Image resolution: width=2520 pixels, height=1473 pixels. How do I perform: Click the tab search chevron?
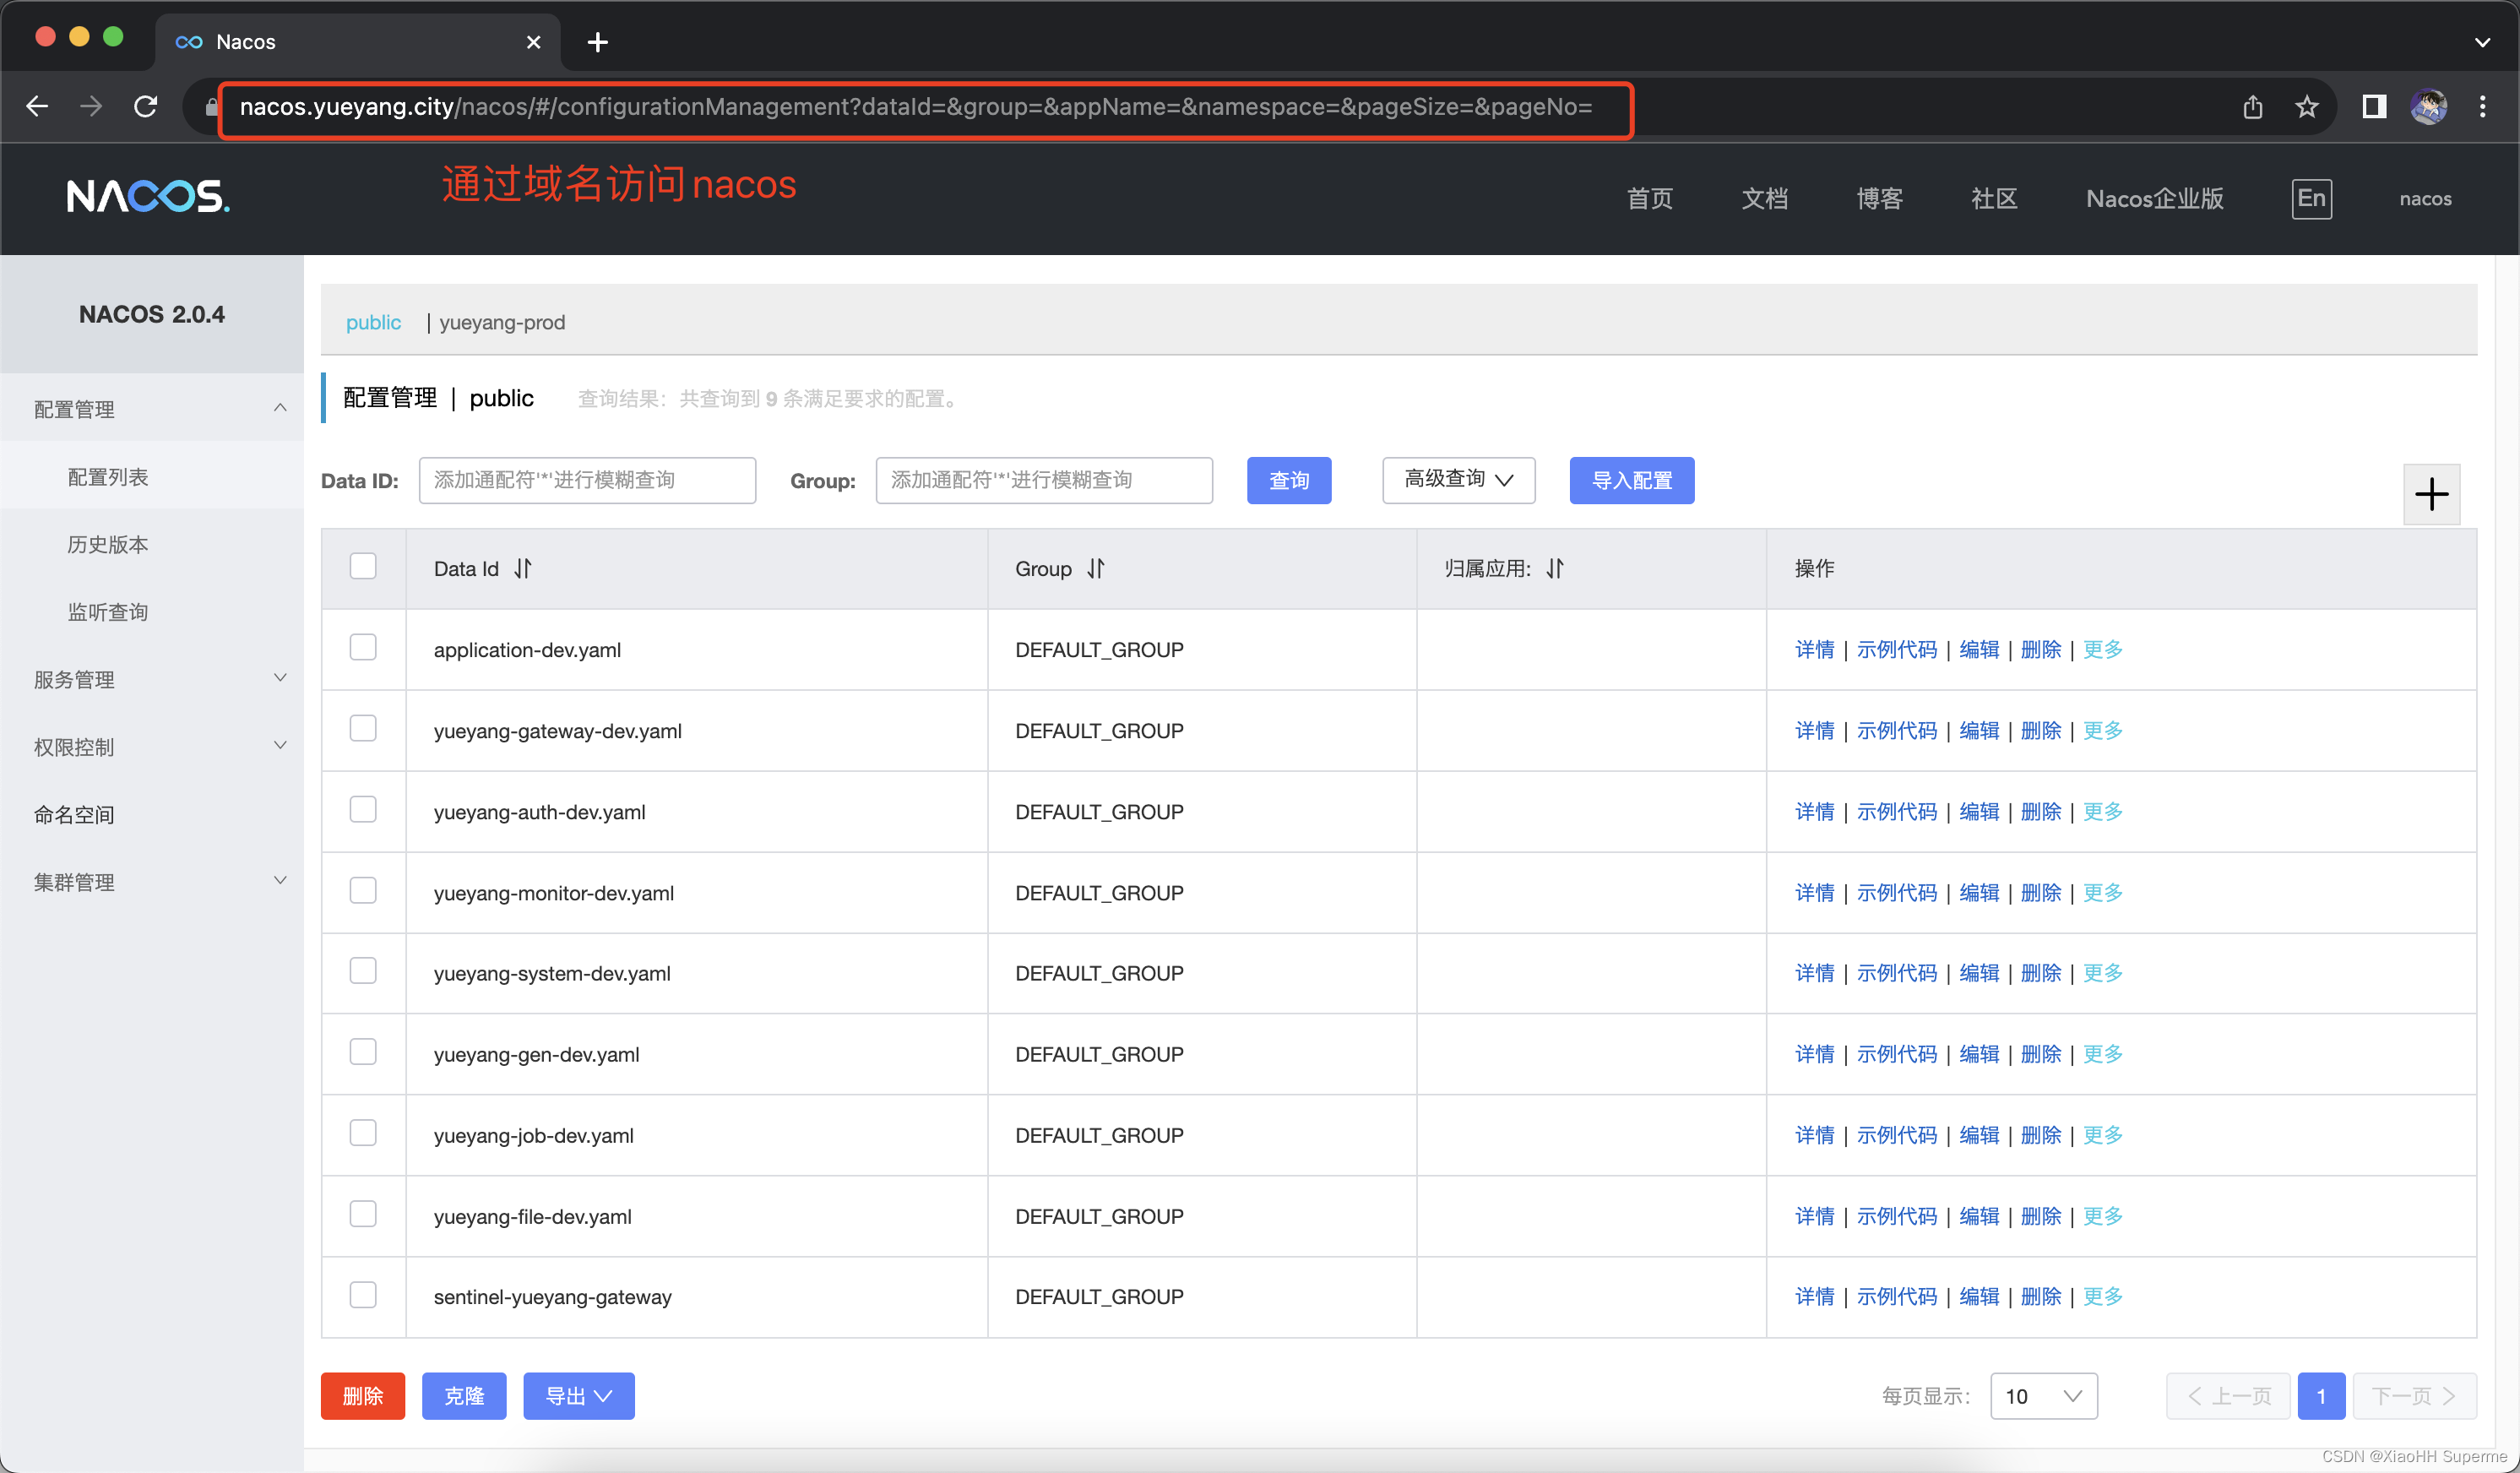(x=2482, y=42)
